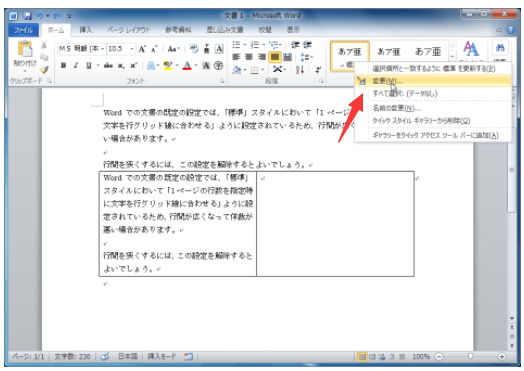Click the Change Styles AA icon
Screen dimensions: 524x371
[471, 49]
